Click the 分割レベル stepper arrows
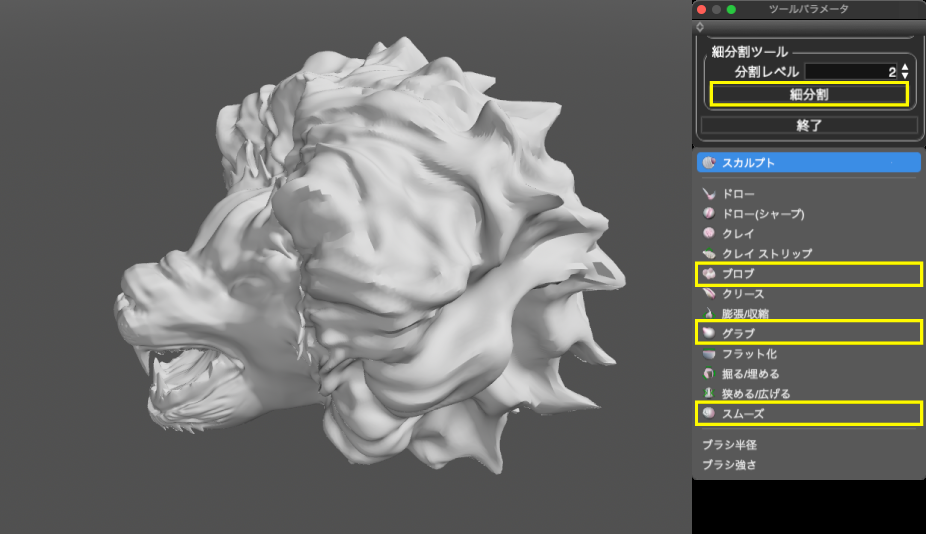Viewport: 926px width, 534px height. coord(905,72)
